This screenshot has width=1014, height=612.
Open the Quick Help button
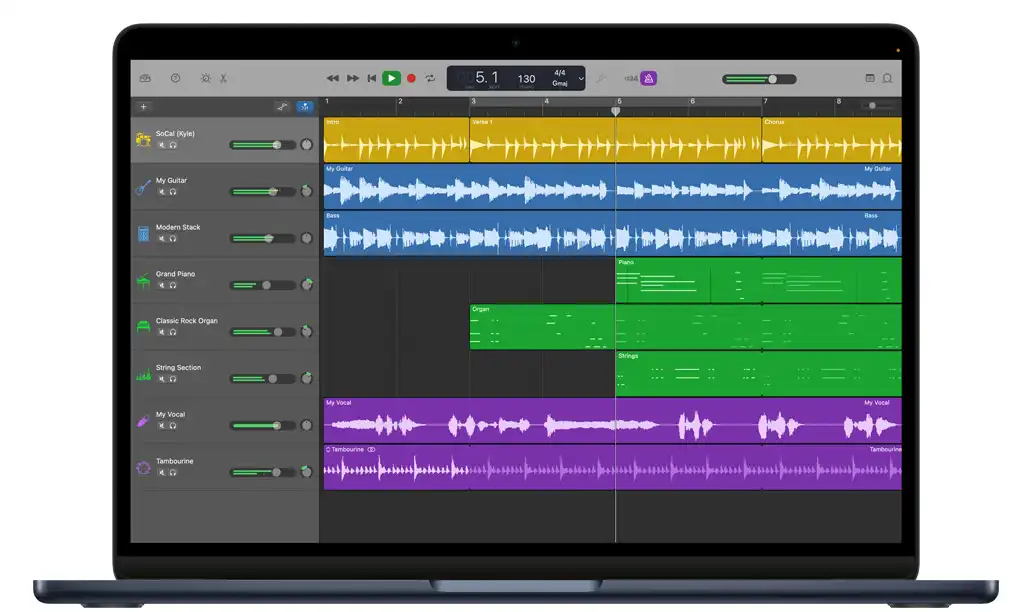click(175, 78)
